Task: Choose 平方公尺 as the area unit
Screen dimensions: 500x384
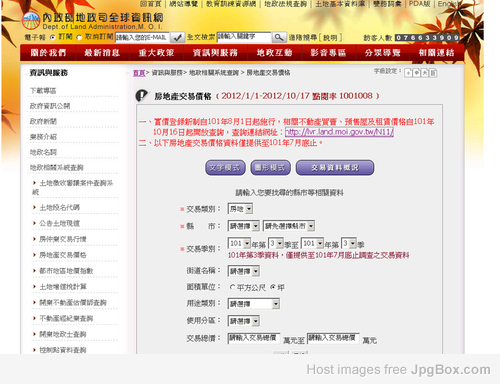Action: tap(232, 287)
